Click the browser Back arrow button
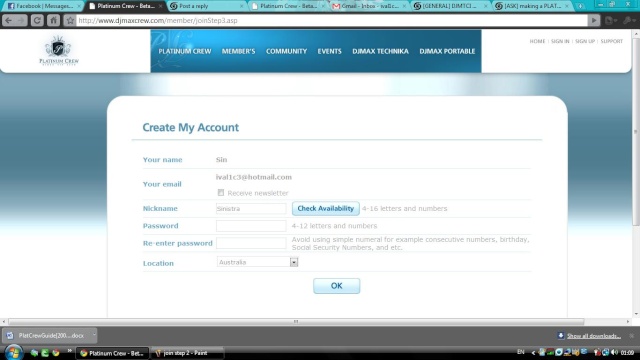 point(9,20)
